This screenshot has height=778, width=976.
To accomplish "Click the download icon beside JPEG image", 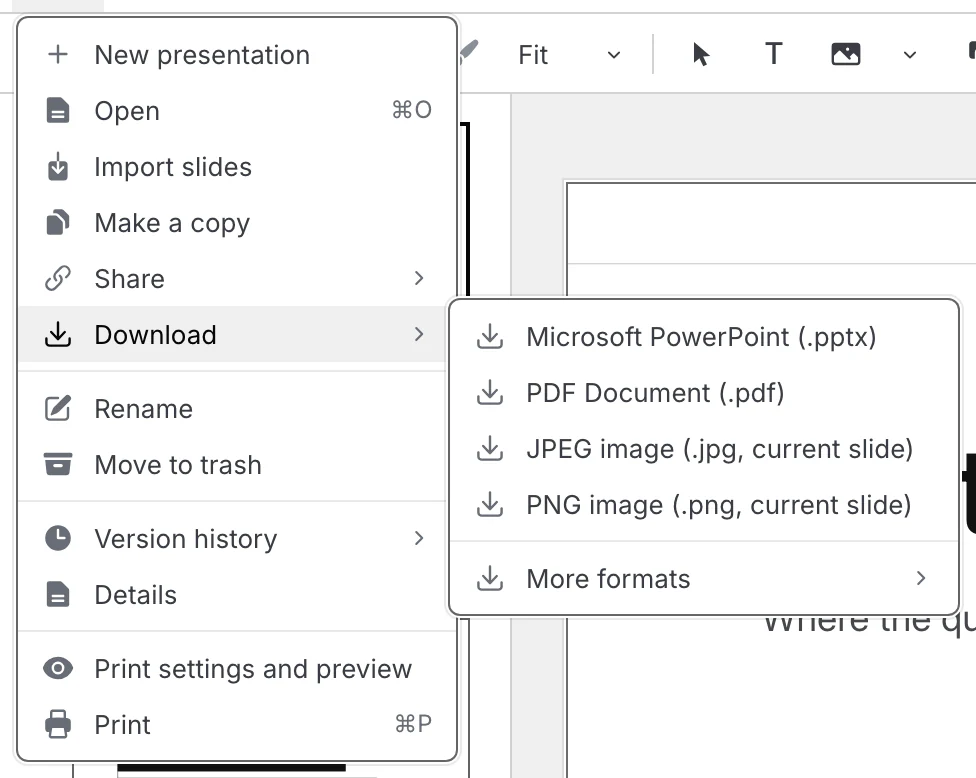I will [490, 449].
